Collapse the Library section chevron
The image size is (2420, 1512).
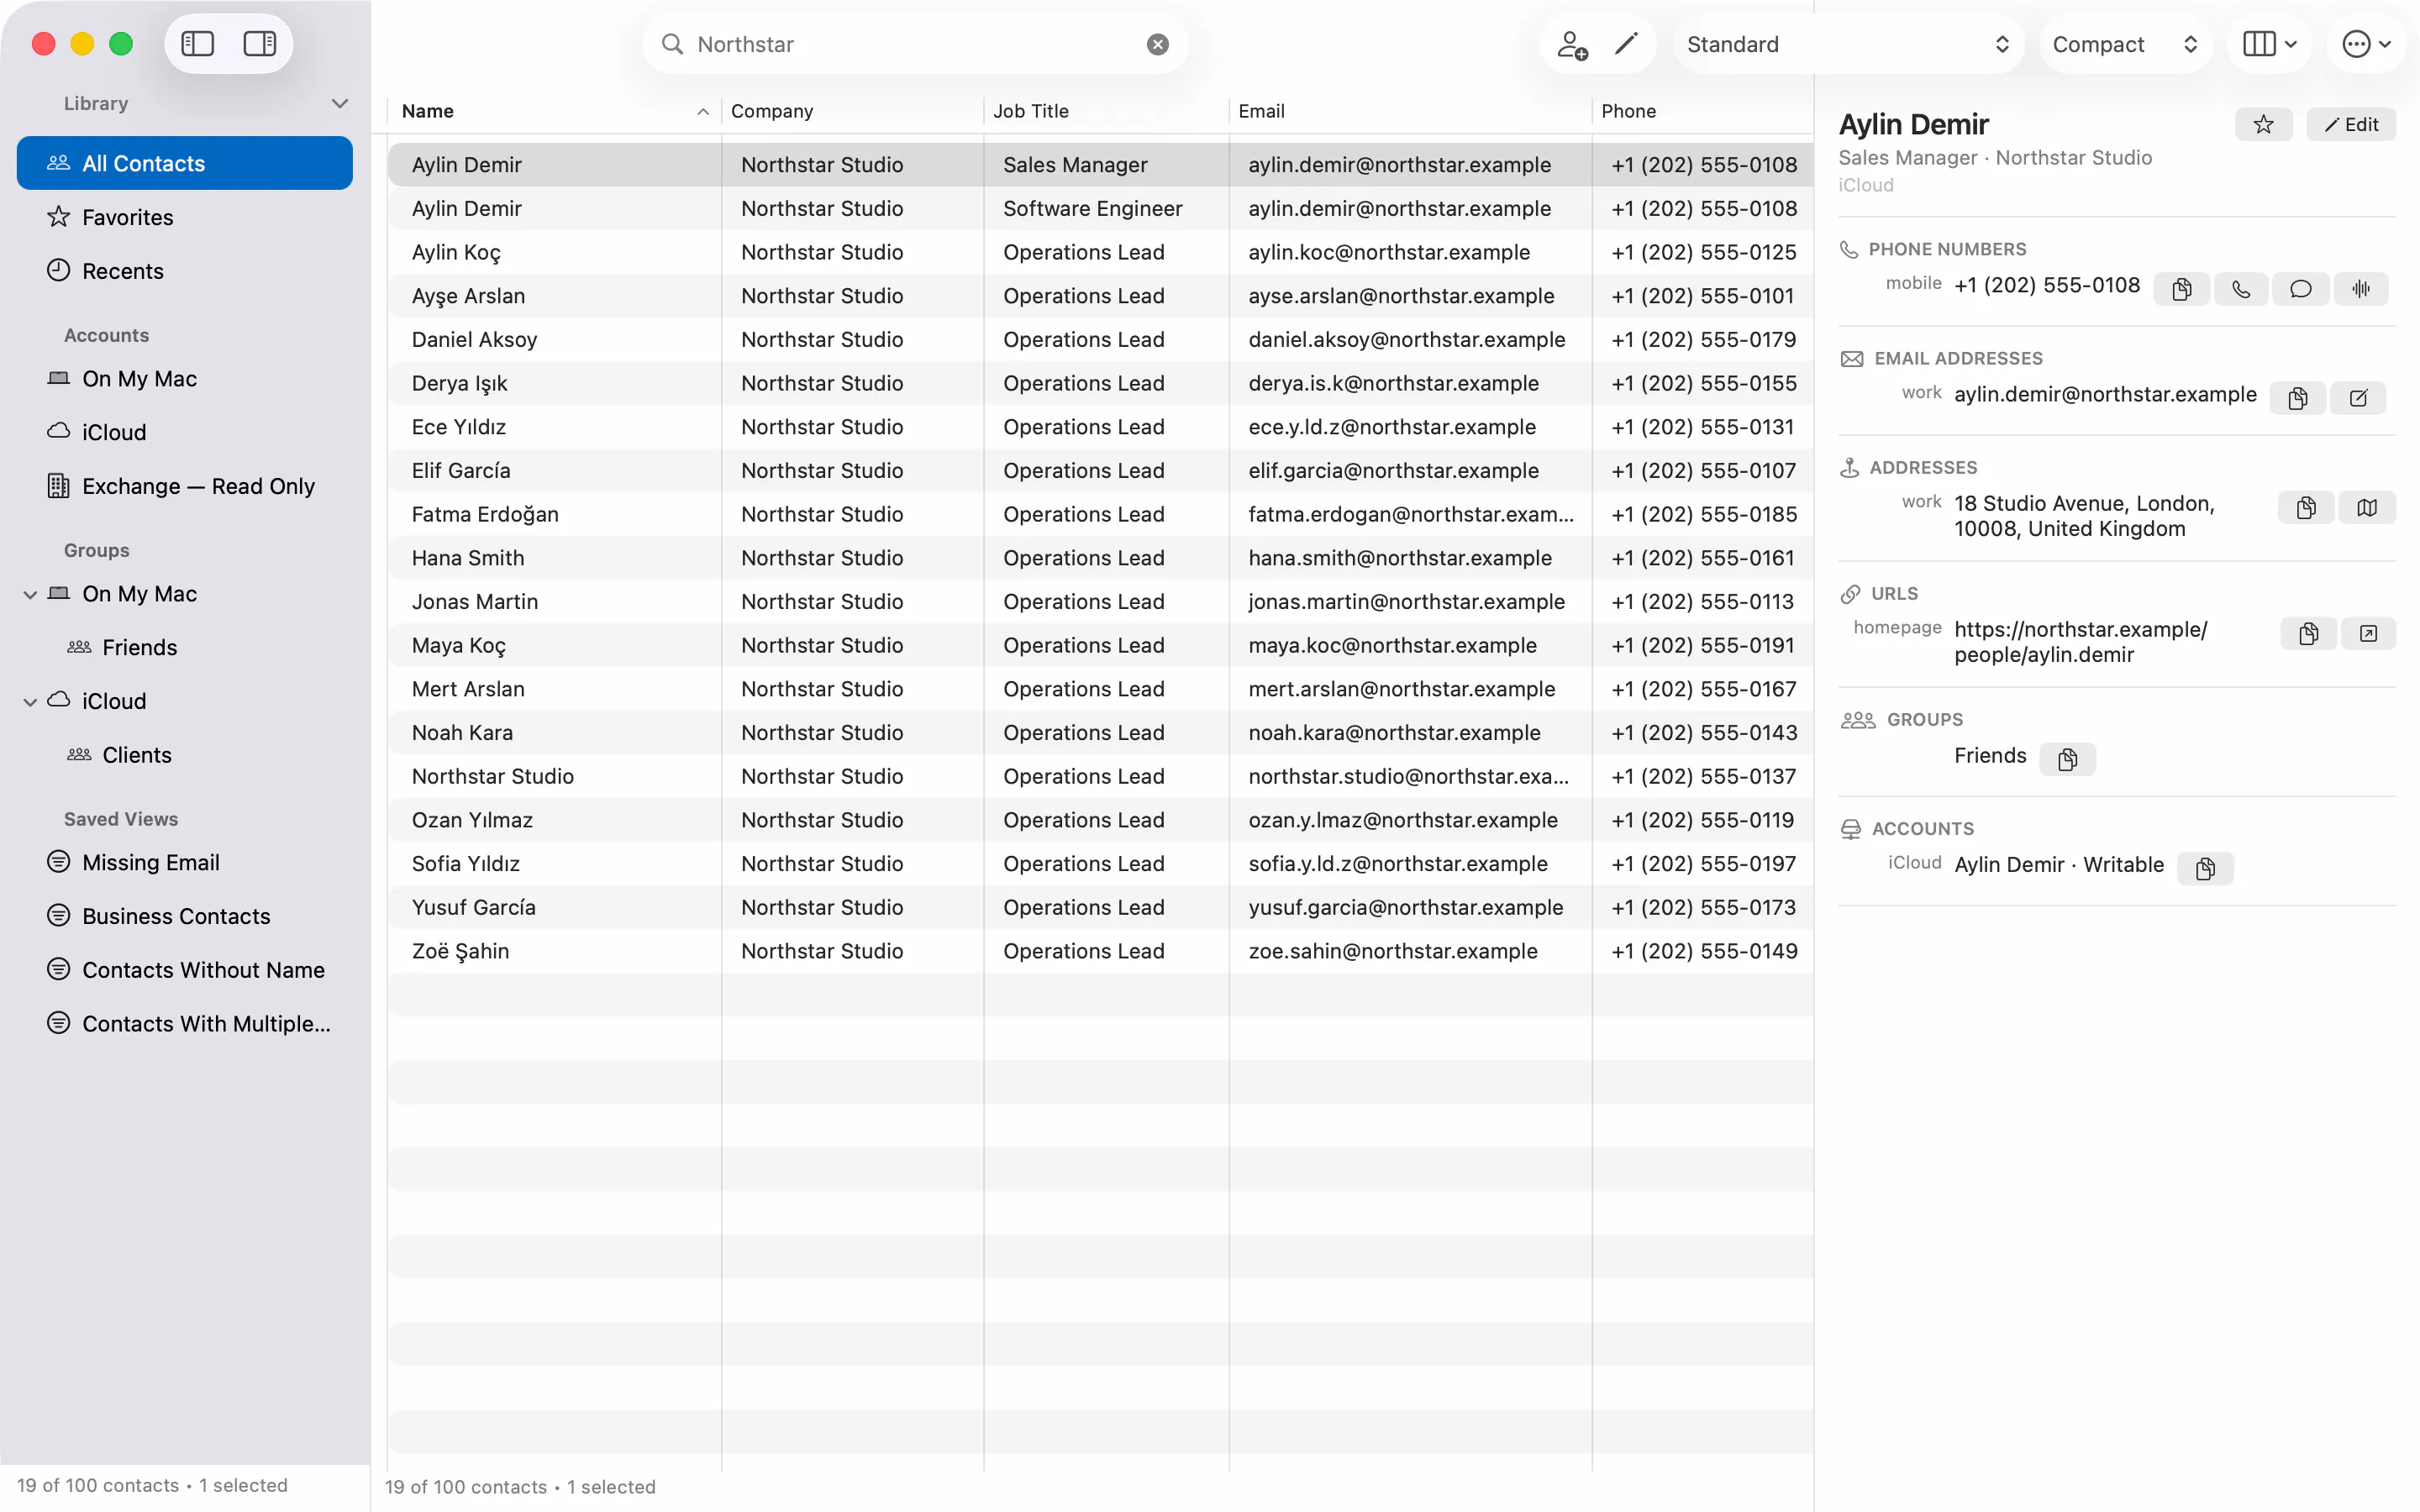[x=340, y=103]
